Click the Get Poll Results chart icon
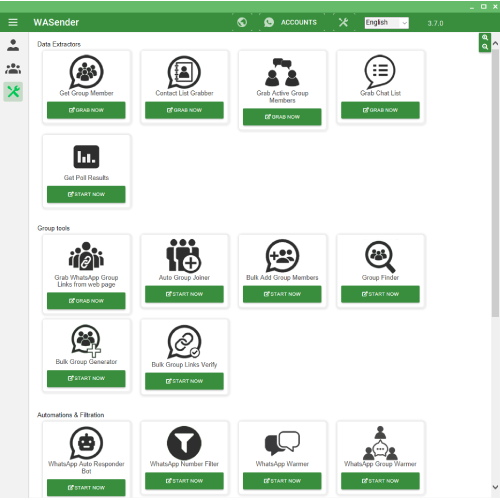Viewport: 500px width, 500px height. [x=86, y=157]
